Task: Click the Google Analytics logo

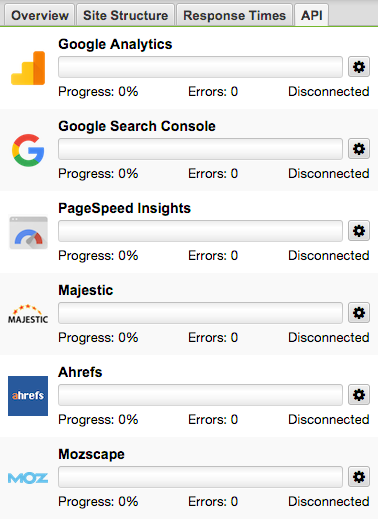Action: (28, 68)
